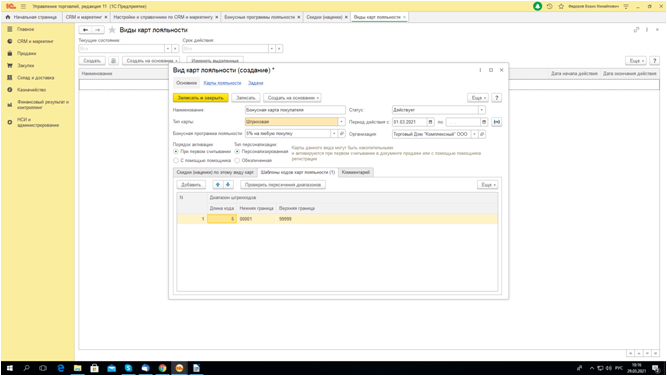This screenshot has width=667, height=376.
Task: Expand the Срок действия filter dropdown
Action: click(x=271, y=48)
